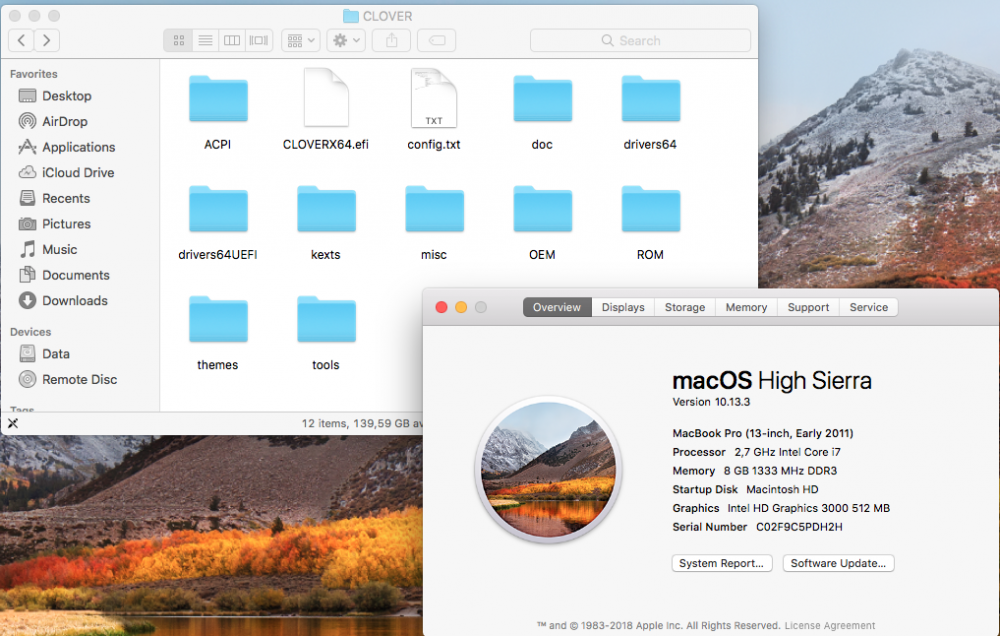Click the Version 10.13.3 text
Screen dimensions: 1000x636
[711, 402]
